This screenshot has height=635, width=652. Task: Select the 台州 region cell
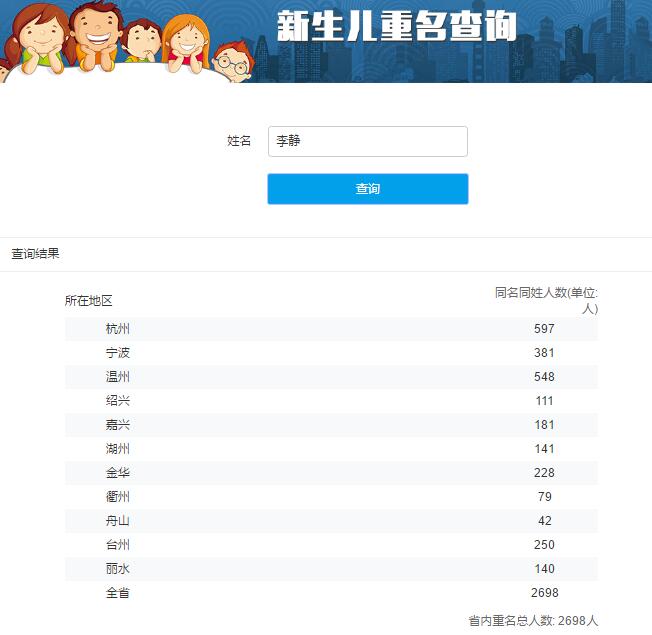118,544
